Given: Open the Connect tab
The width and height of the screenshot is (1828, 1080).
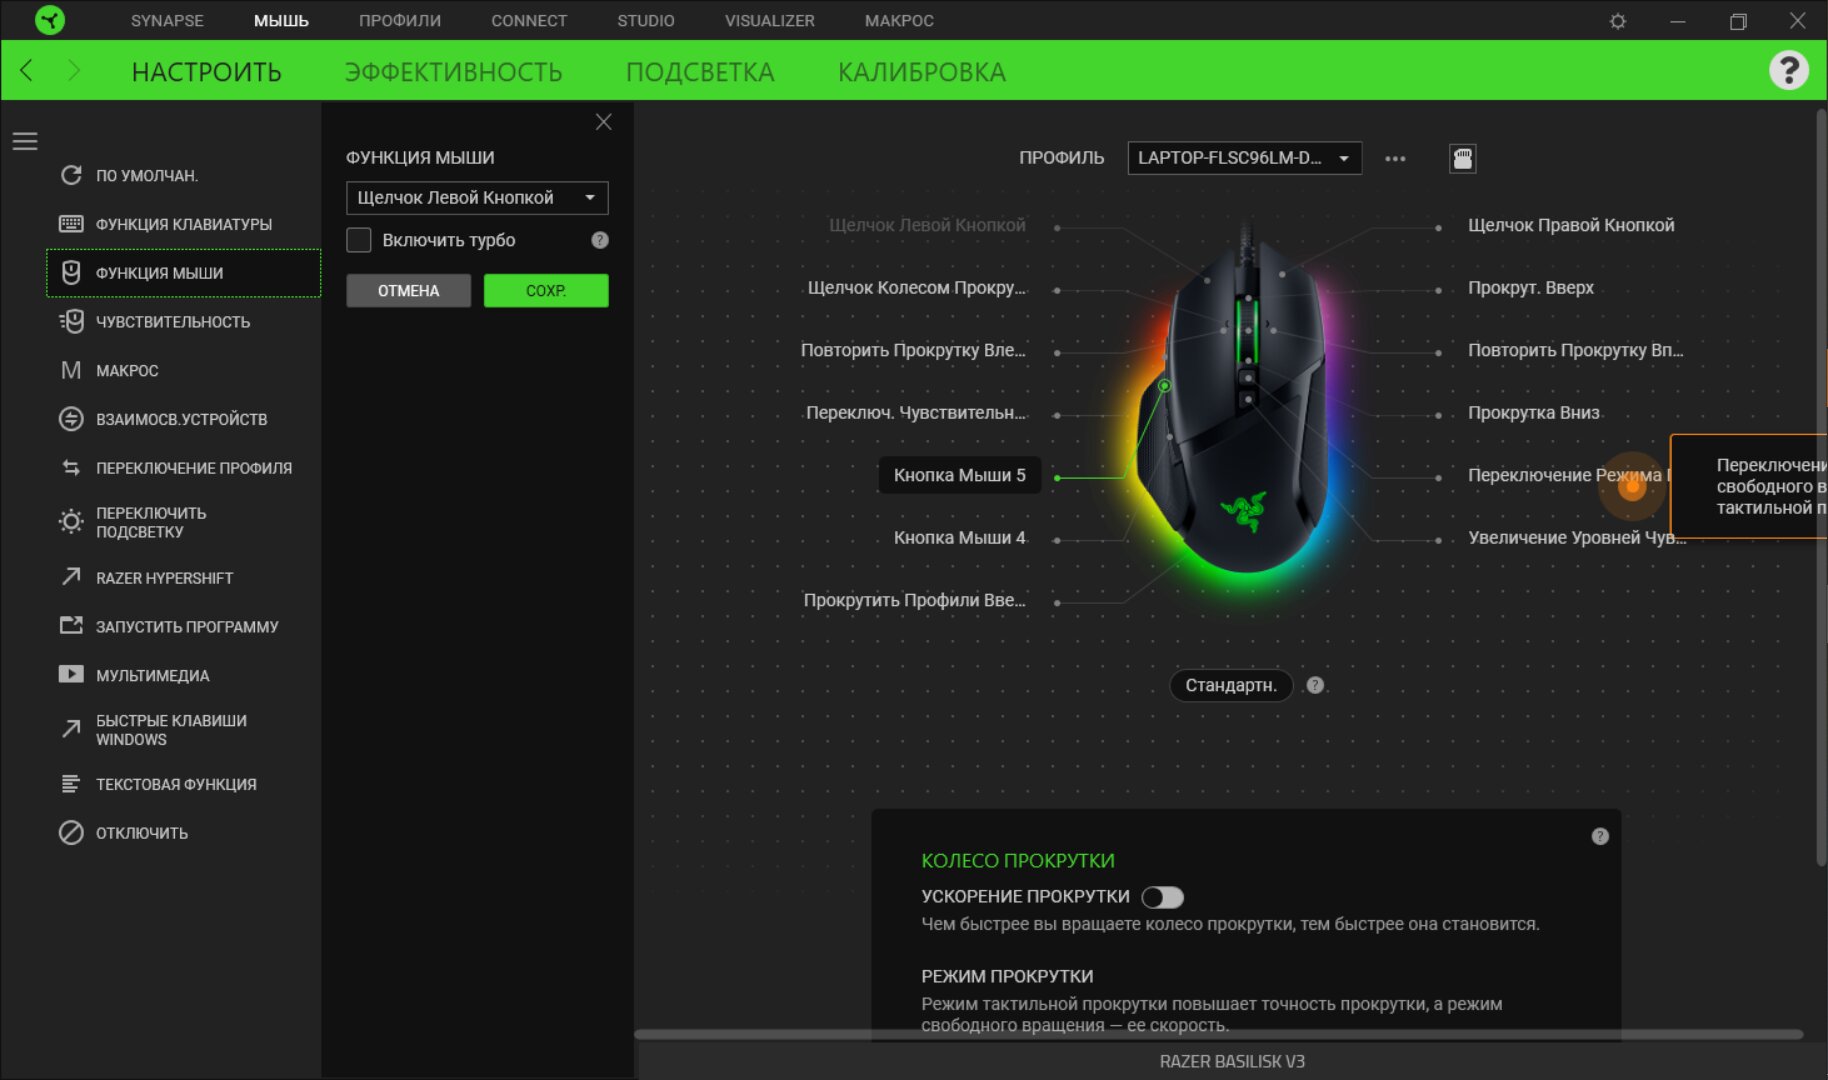Looking at the screenshot, I should click(x=529, y=20).
